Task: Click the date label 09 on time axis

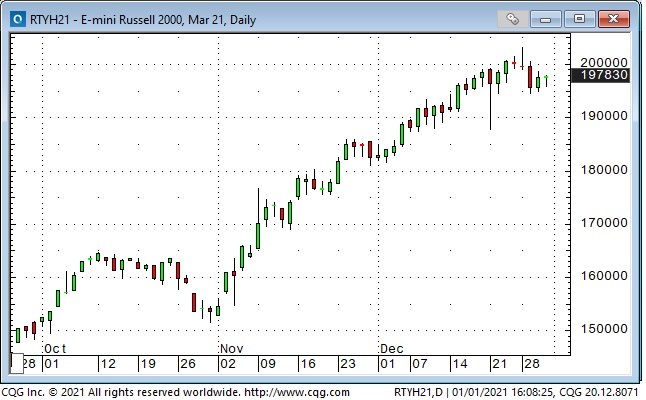Action: point(268,364)
